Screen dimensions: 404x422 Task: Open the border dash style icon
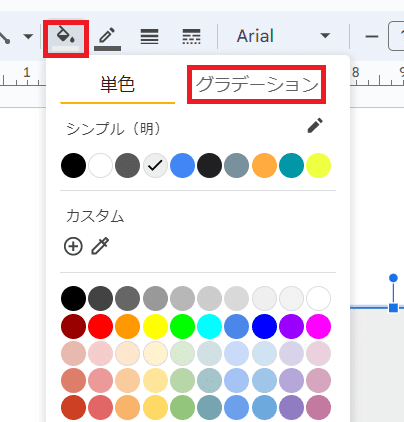tap(192, 36)
